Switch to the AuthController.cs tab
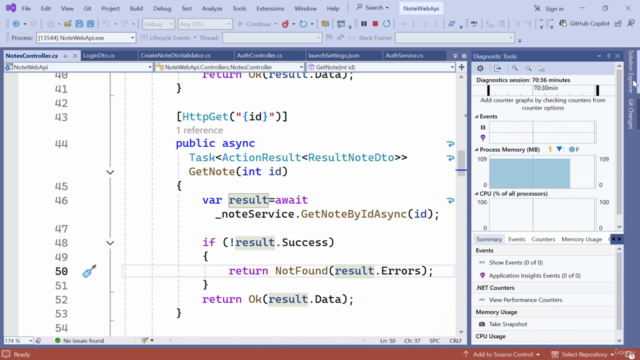Image resolution: width=640 pixels, height=360 pixels. 260,56
